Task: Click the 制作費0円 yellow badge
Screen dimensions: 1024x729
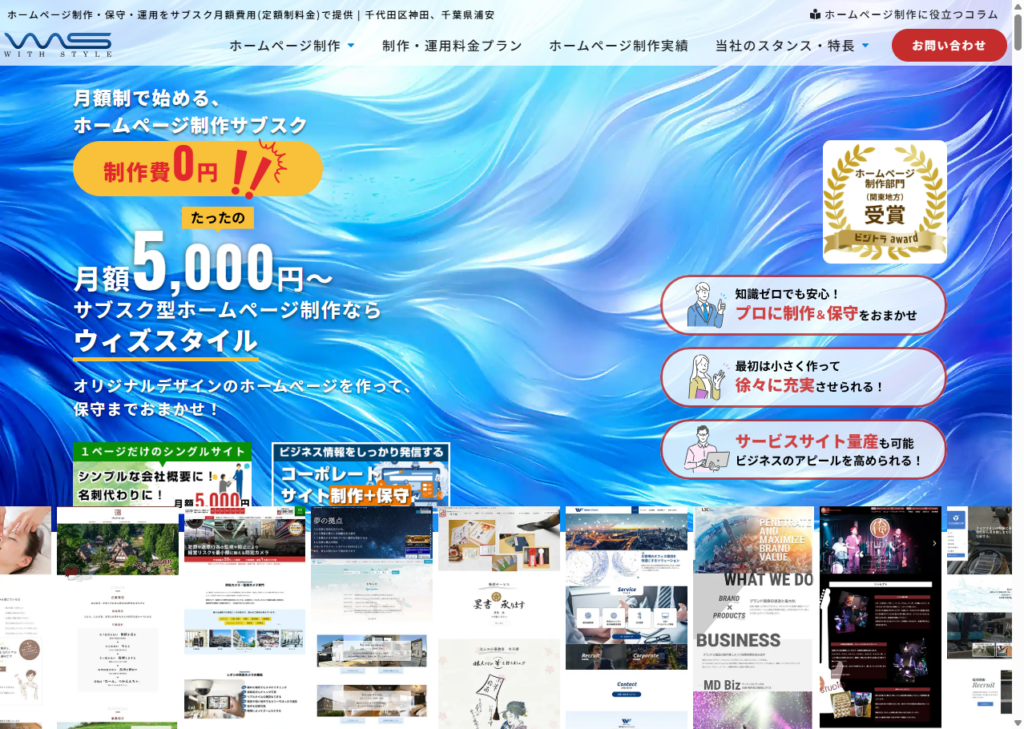Action: pyautogui.click(x=197, y=169)
